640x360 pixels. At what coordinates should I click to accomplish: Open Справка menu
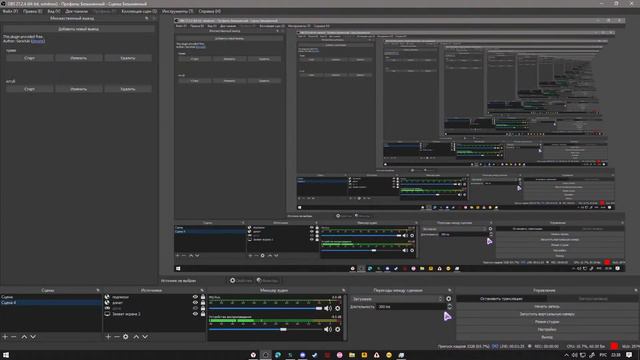pyautogui.click(x=210, y=11)
